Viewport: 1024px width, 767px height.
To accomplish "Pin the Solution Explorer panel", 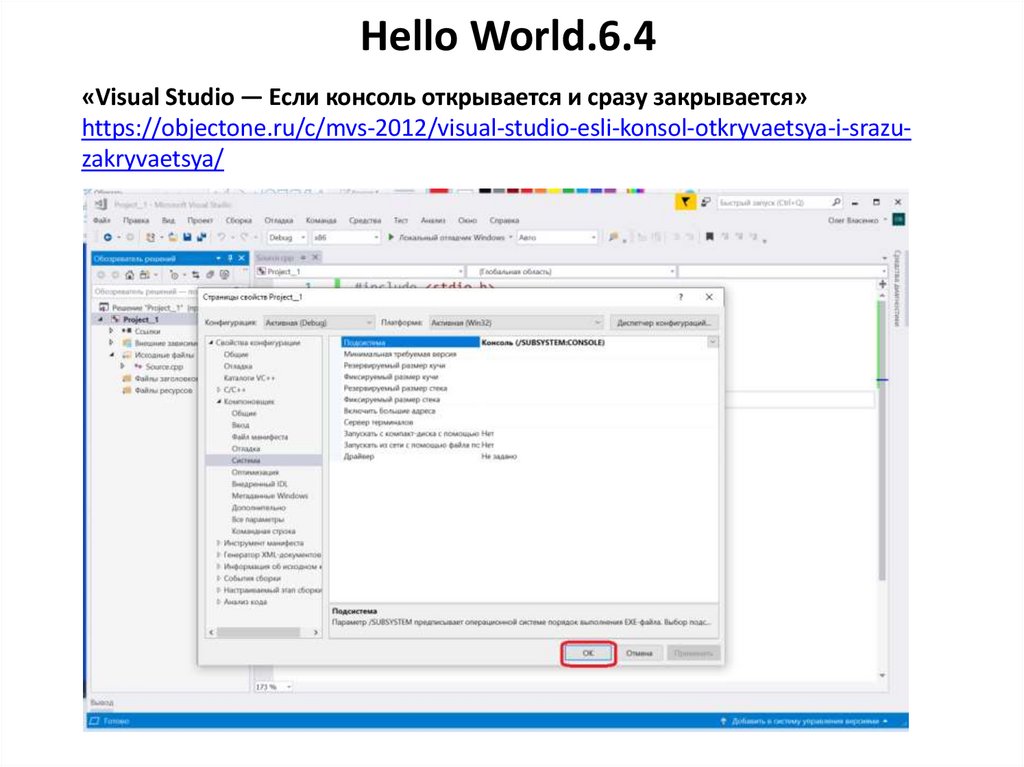I will coord(230,258).
